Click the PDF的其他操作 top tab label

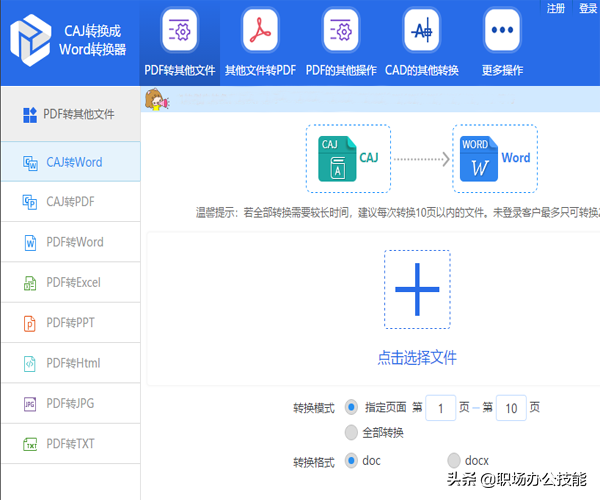(x=341, y=70)
